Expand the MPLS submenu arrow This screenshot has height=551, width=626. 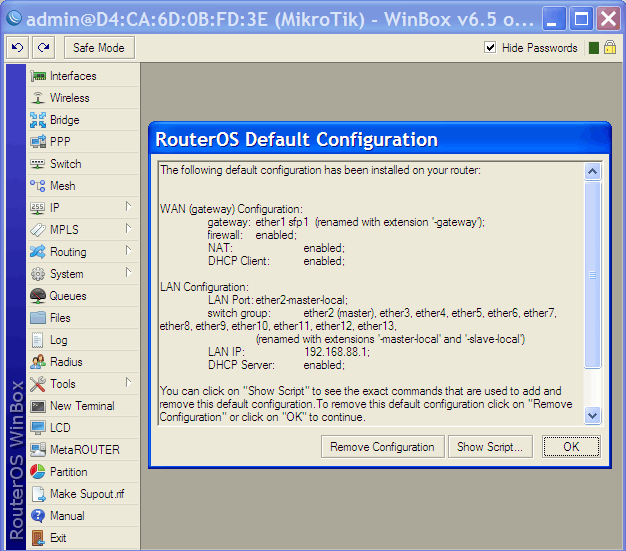(128, 228)
